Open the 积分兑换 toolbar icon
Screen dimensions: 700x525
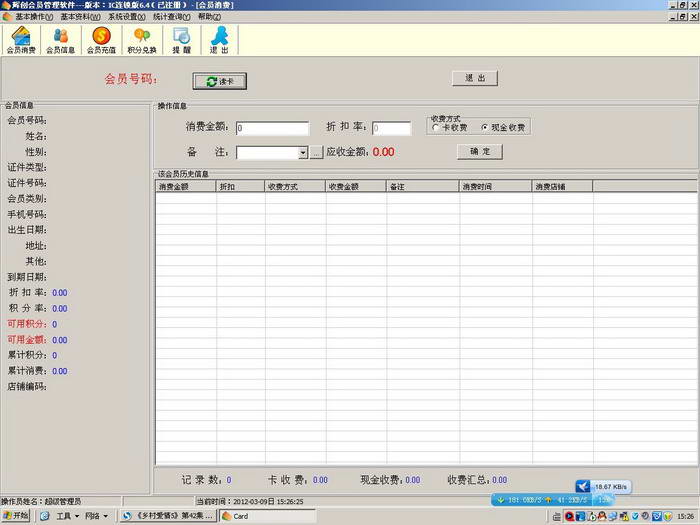142,40
